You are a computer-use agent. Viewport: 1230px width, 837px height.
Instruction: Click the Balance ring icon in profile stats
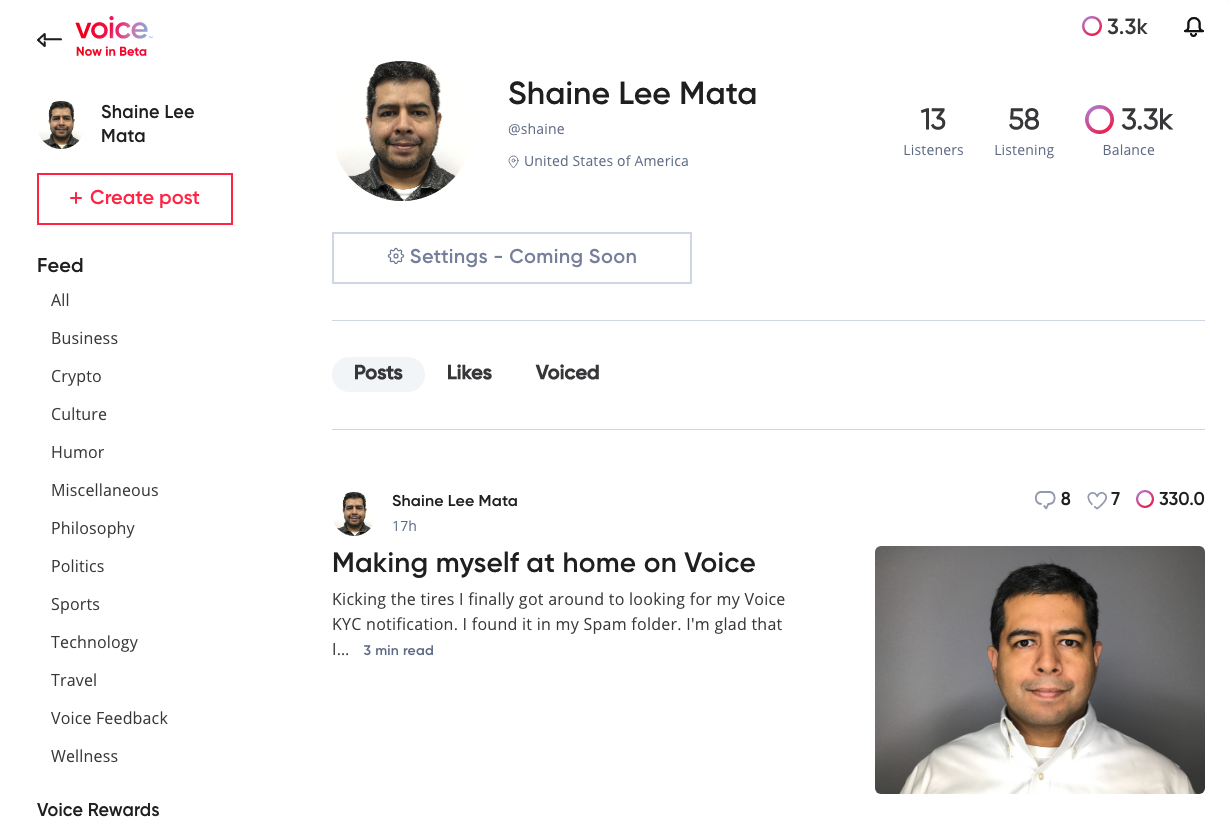click(1099, 120)
